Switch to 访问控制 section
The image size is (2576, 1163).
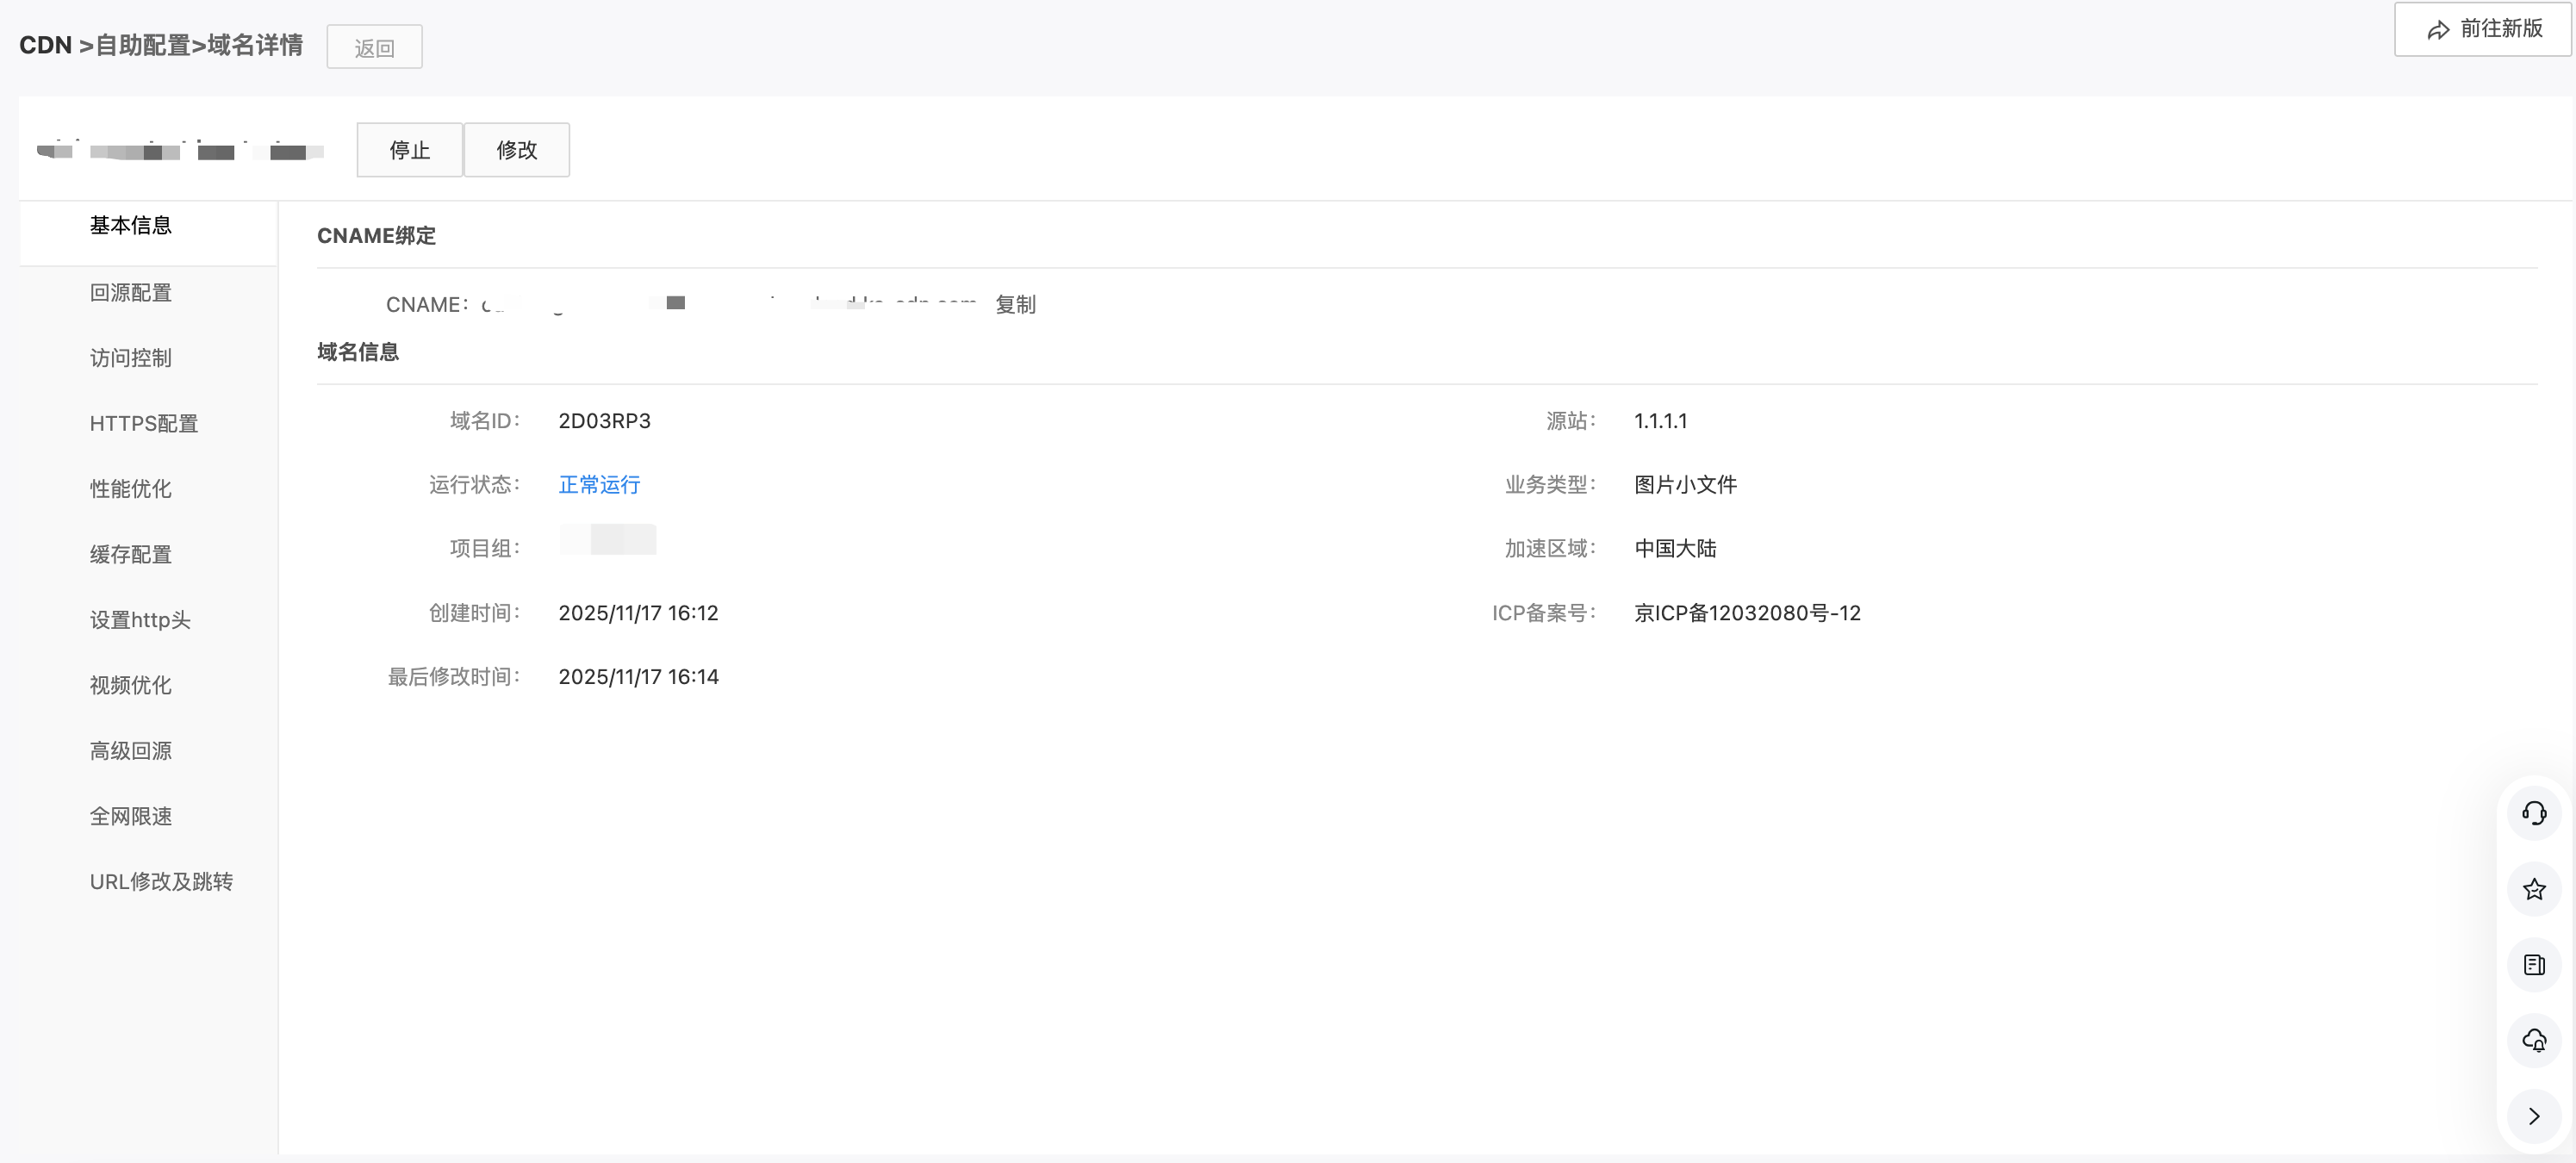(131, 358)
